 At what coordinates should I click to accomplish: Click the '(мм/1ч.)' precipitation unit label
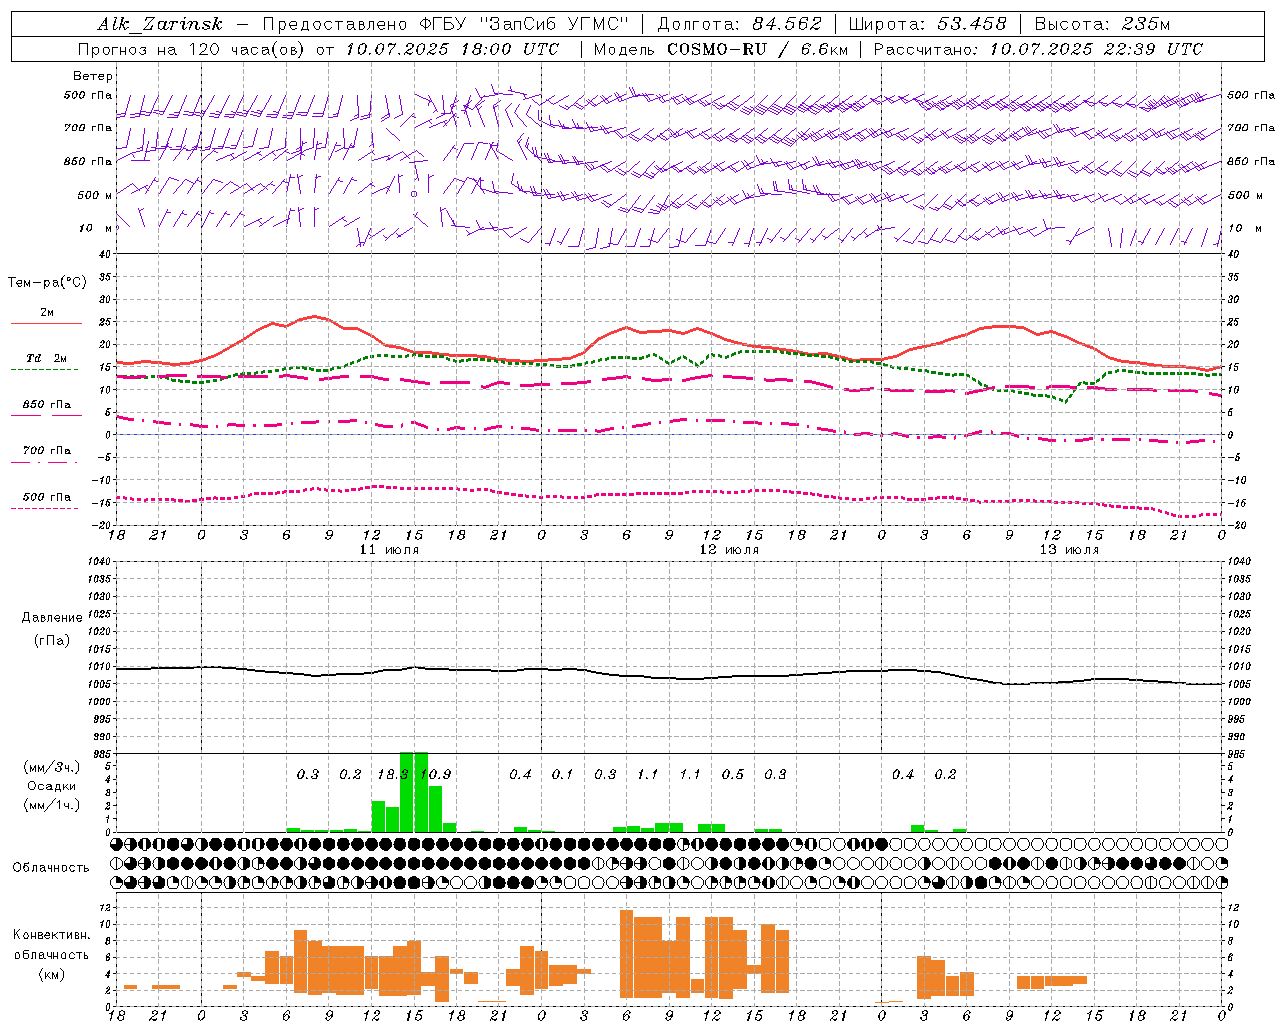tap(51, 805)
